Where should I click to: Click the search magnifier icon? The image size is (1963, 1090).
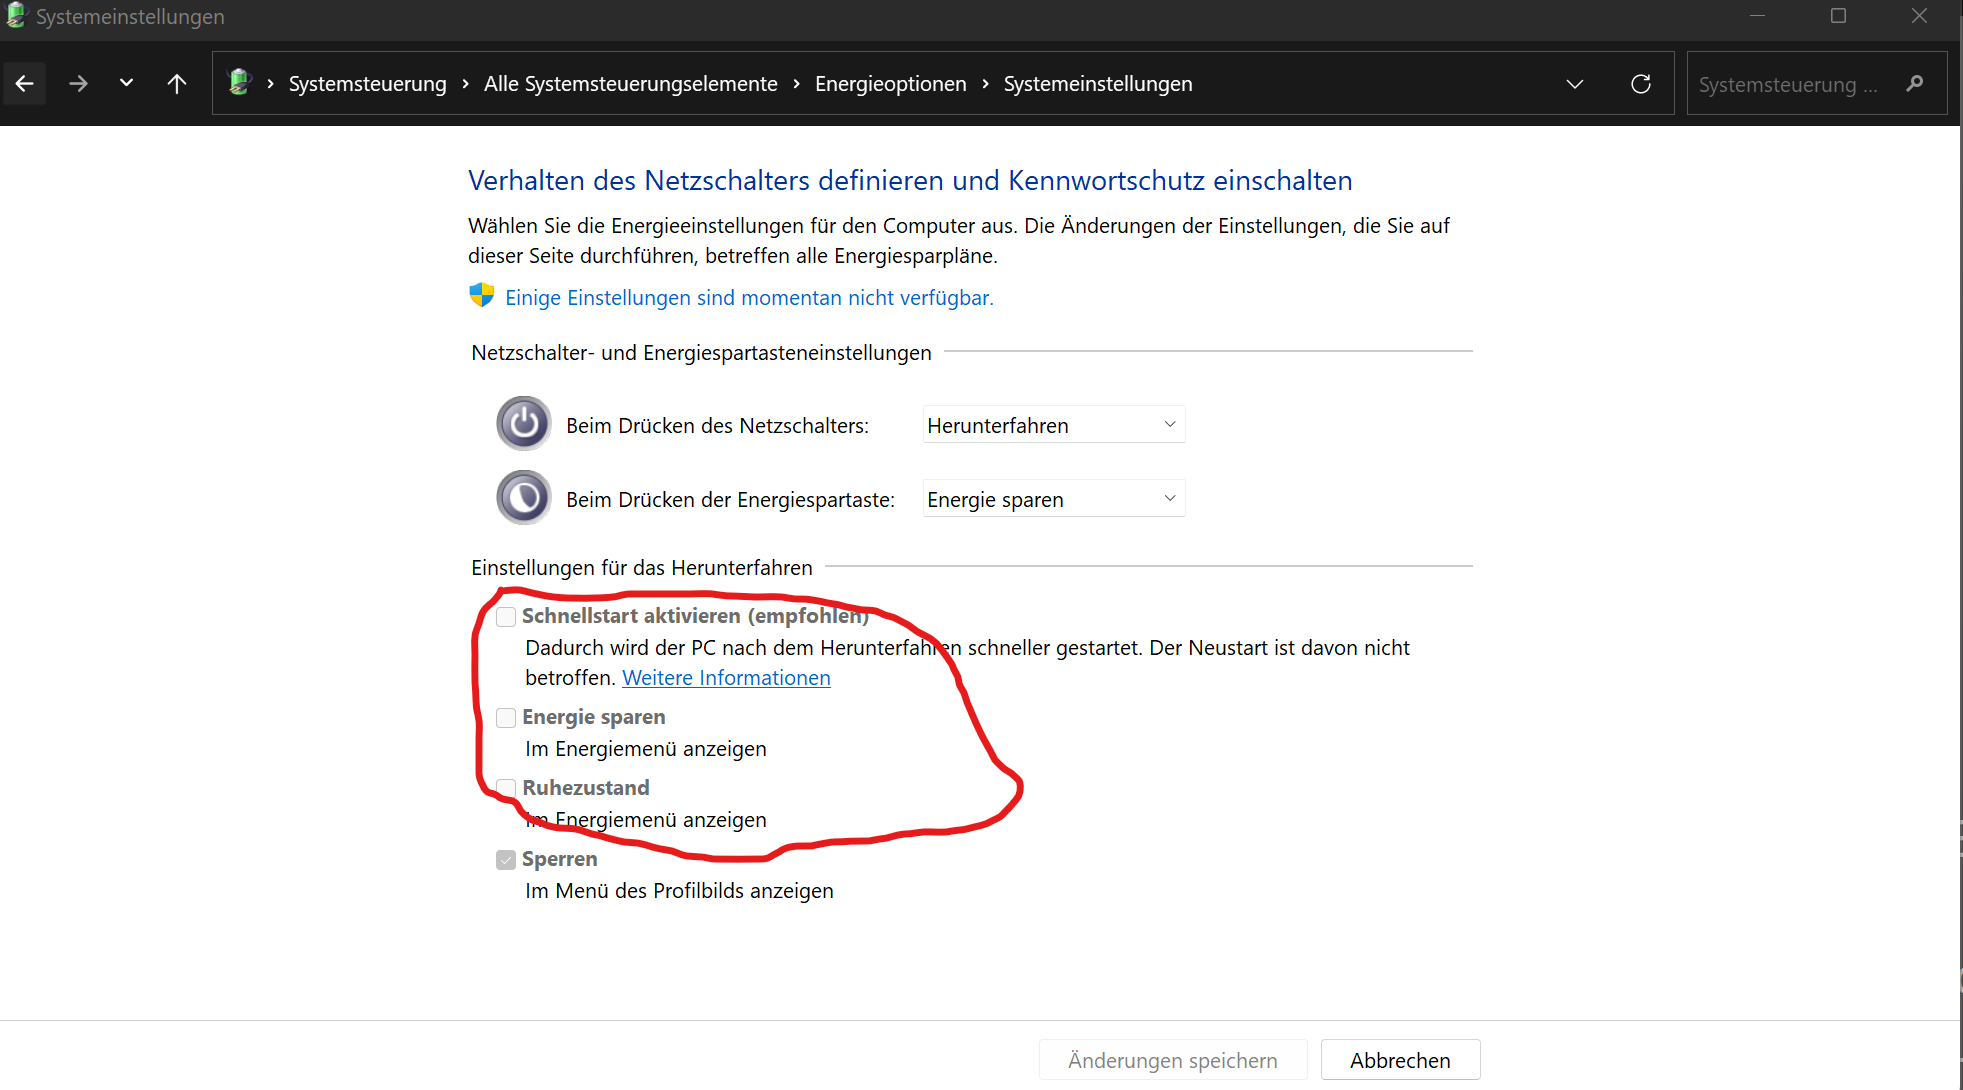1914,84
